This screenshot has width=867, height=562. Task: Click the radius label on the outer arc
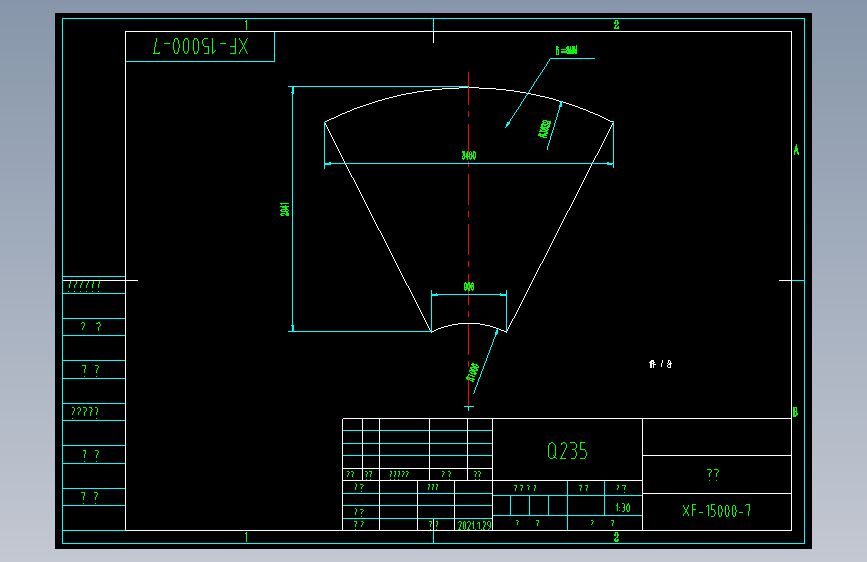544,129
